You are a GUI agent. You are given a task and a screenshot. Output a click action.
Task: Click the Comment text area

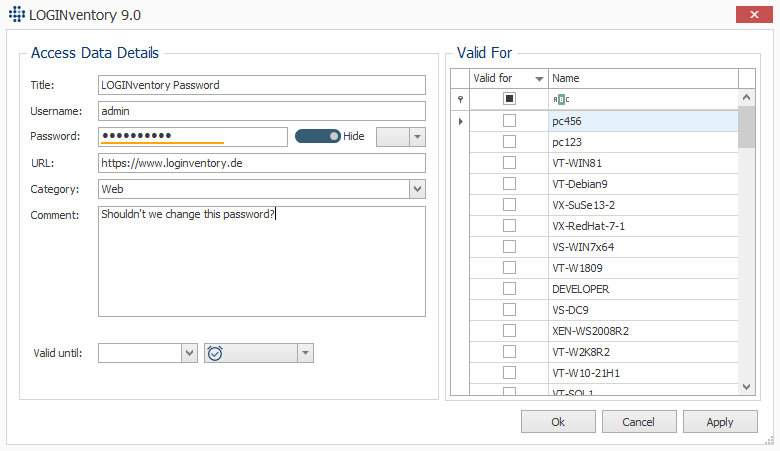(262, 262)
